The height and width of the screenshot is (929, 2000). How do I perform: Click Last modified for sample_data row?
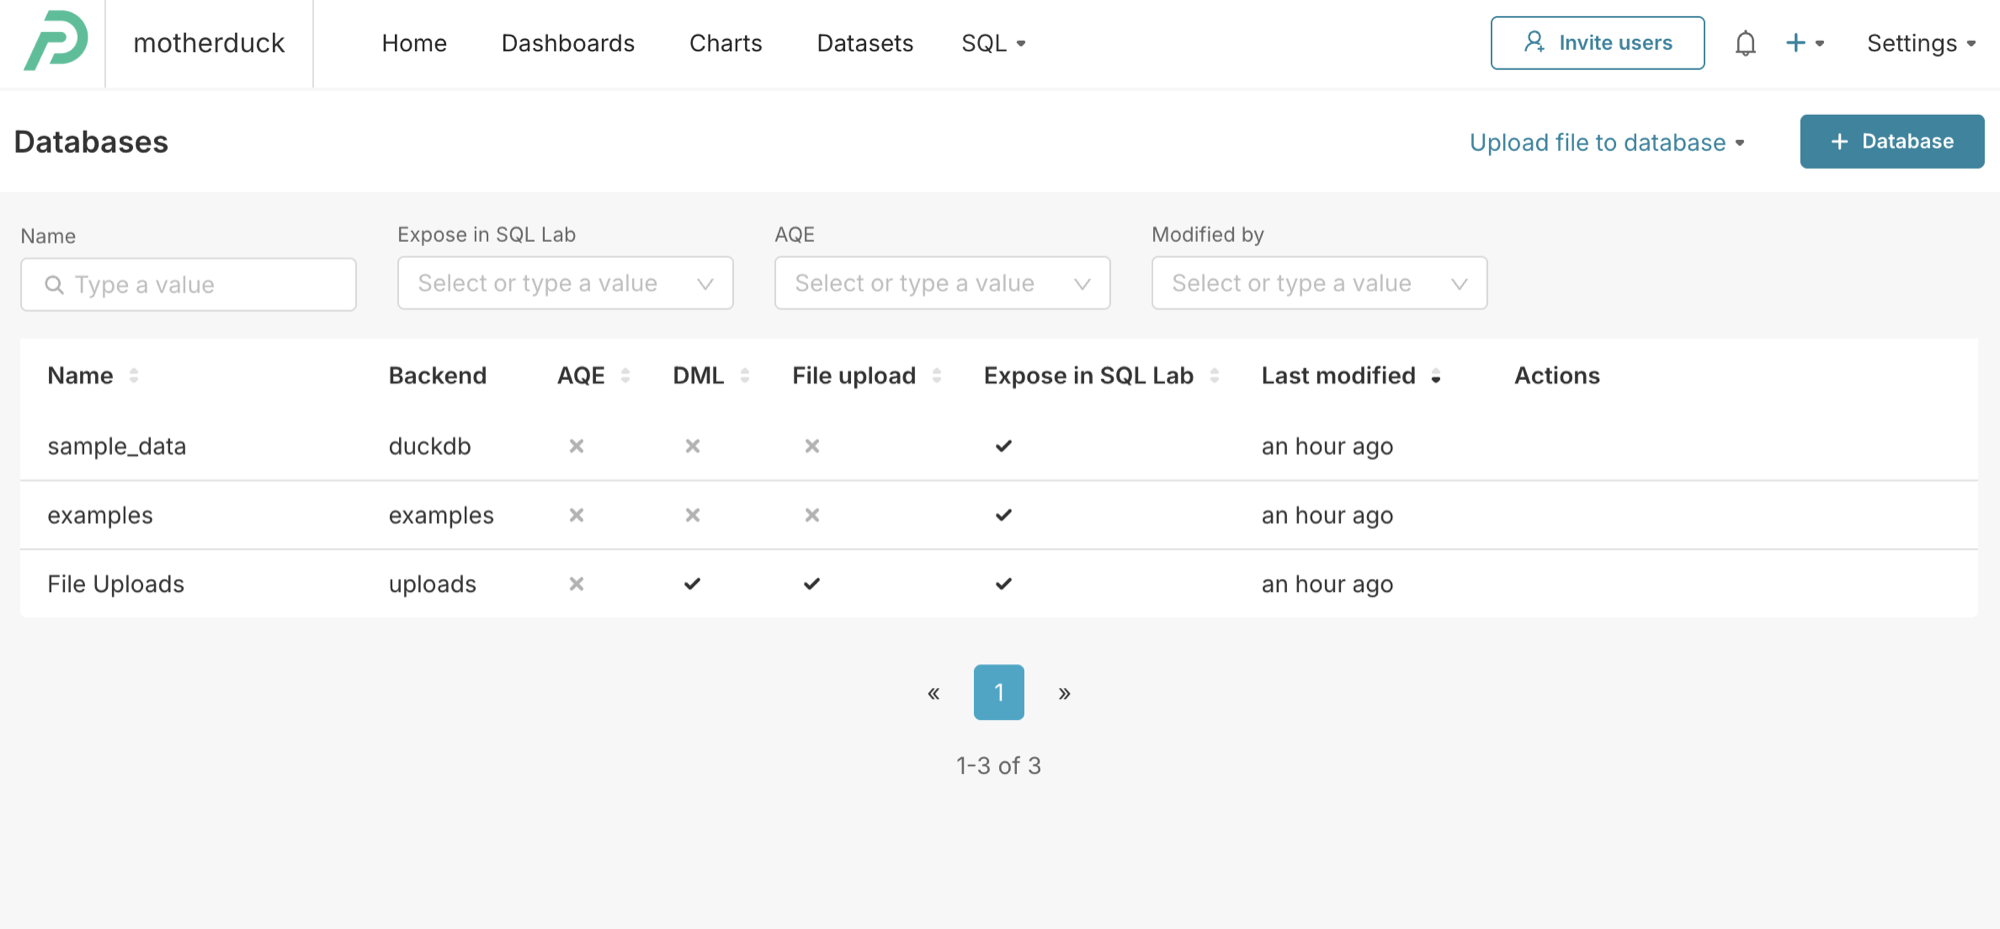coord(1327,446)
